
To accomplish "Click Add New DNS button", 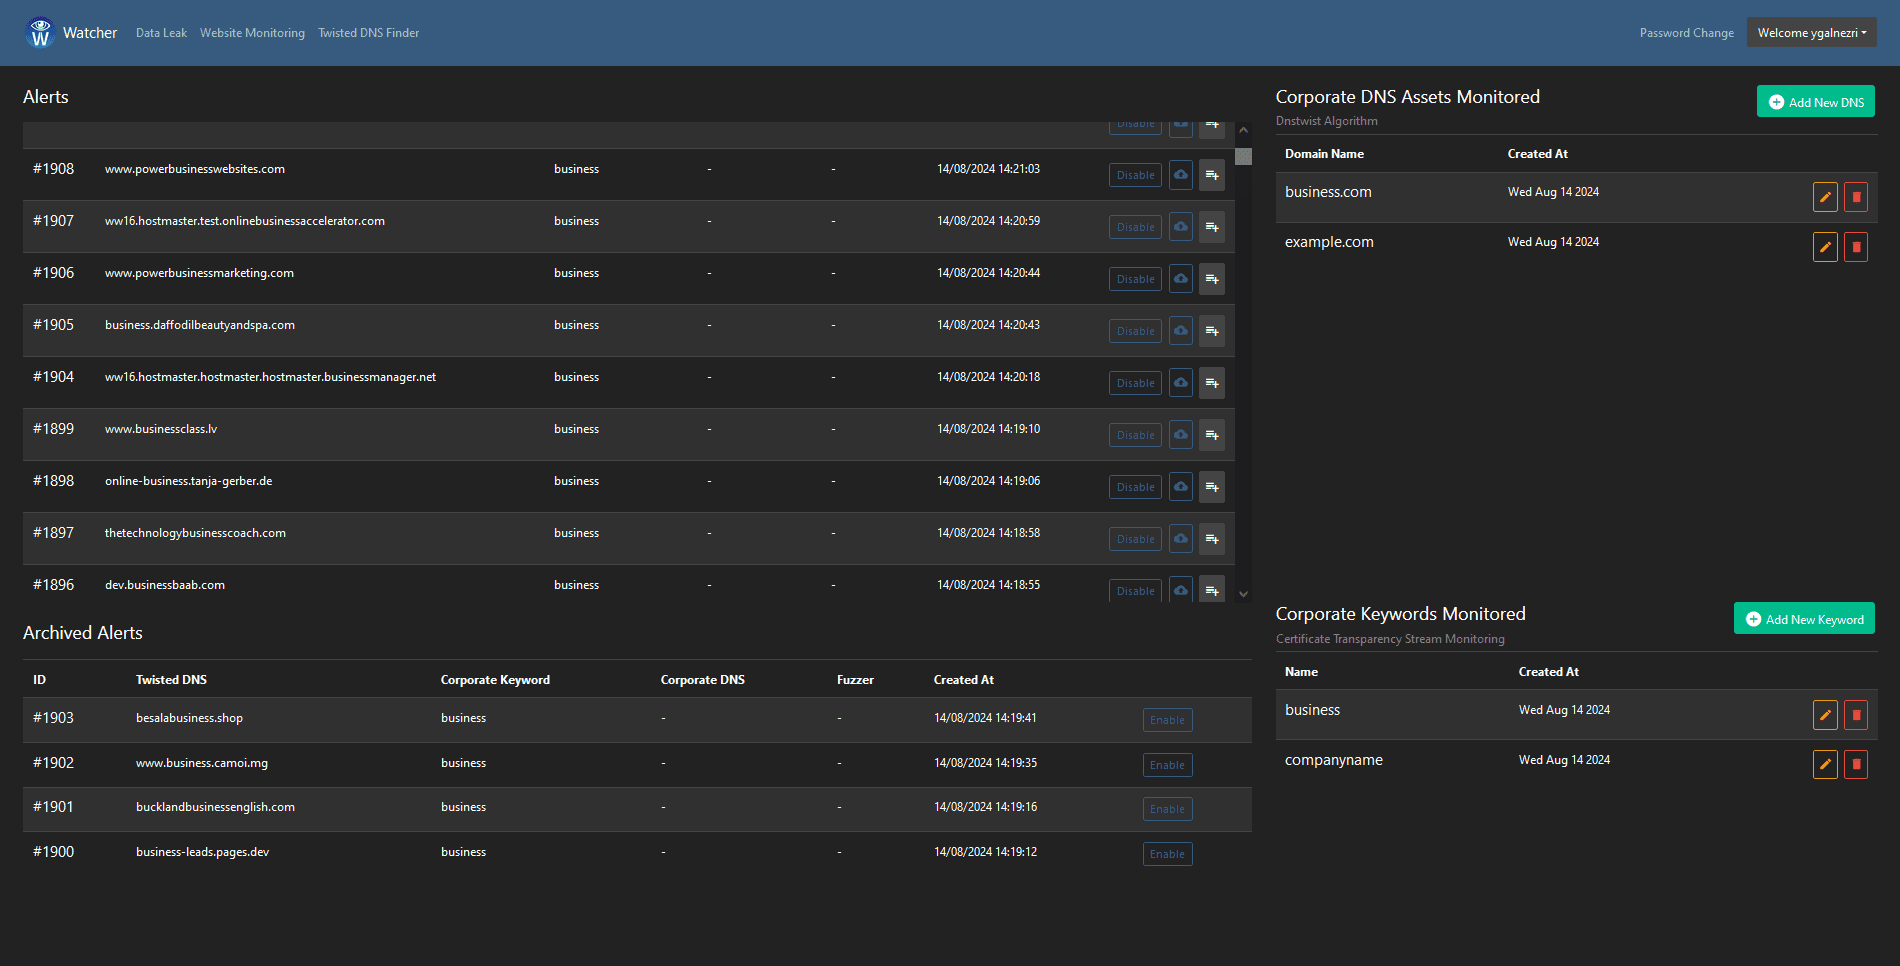I will coord(1815,102).
